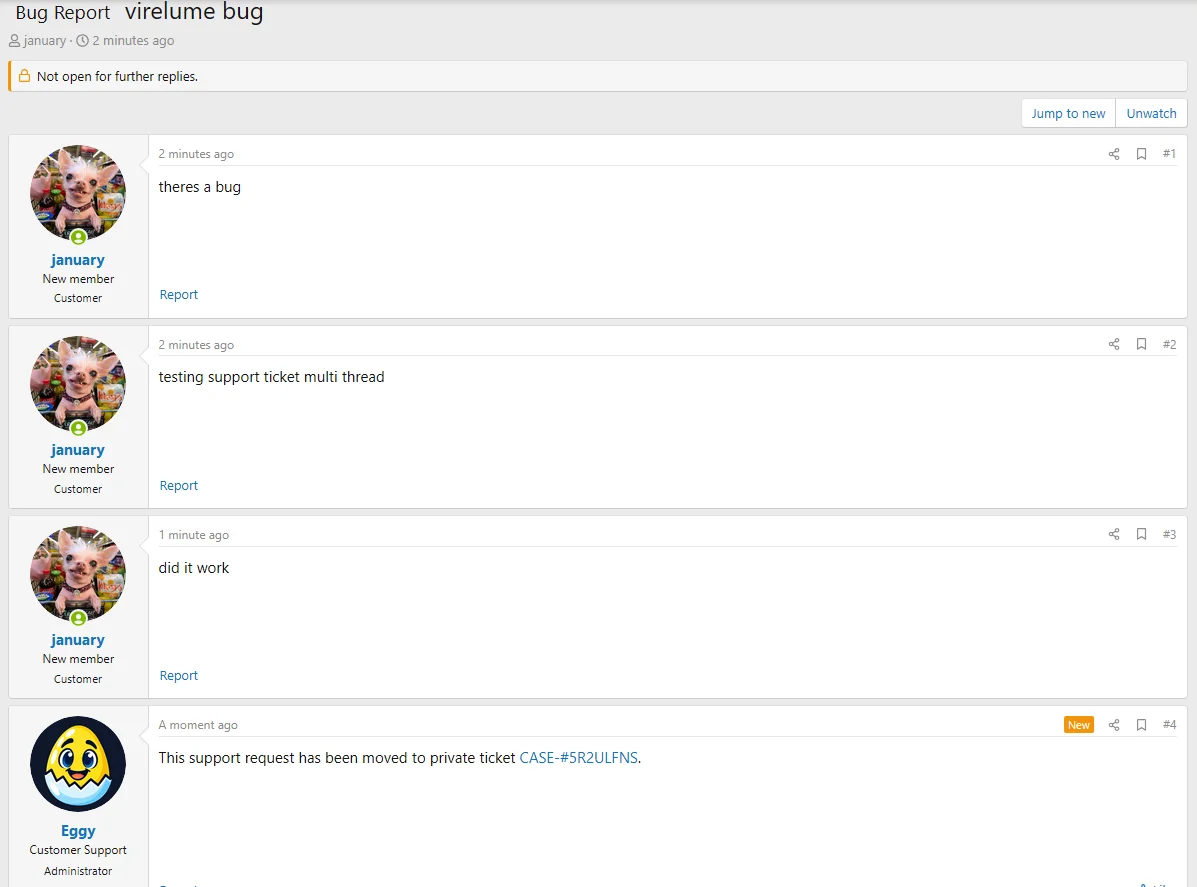1197x887 pixels.
Task: Share post #1 via share icon
Action: (x=1114, y=154)
